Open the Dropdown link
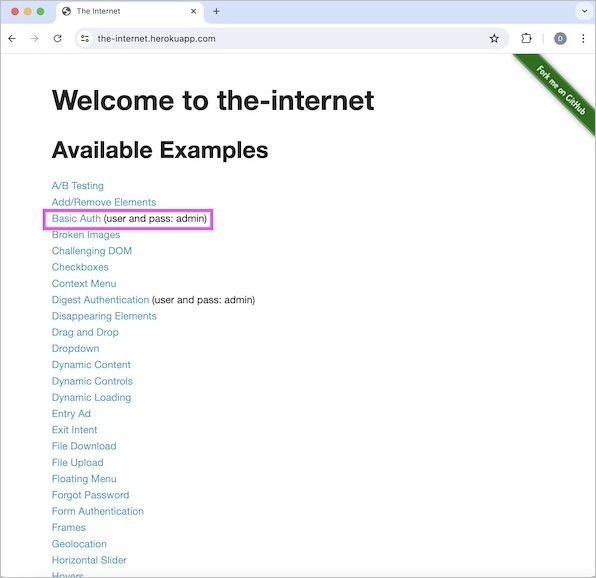Image resolution: width=596 pixels, height=578 pixels. tap(75, 348)
